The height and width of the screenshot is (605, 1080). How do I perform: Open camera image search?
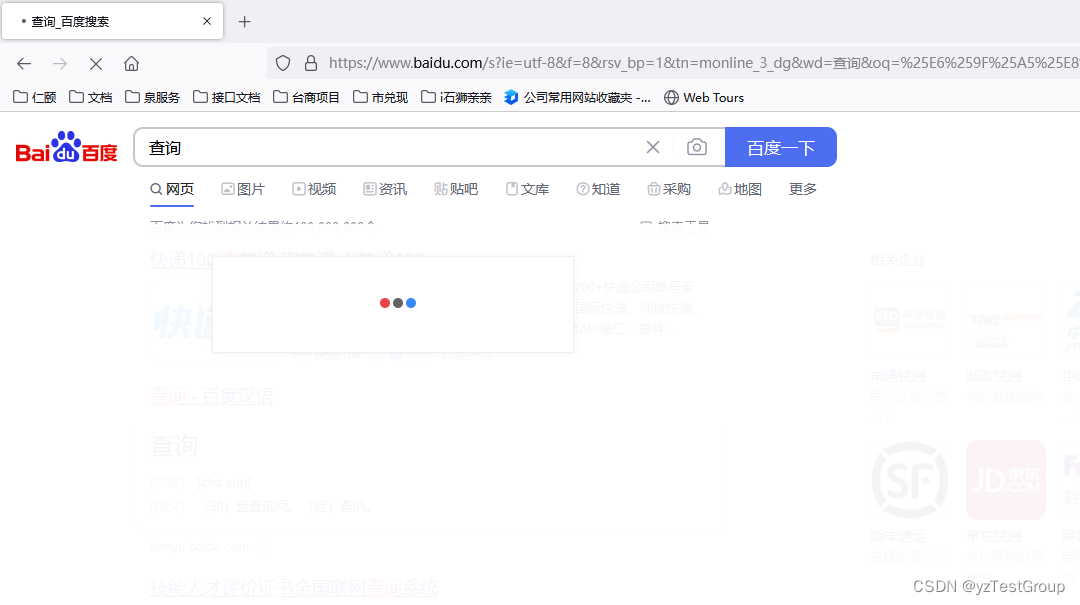click(x=697, y=147)
